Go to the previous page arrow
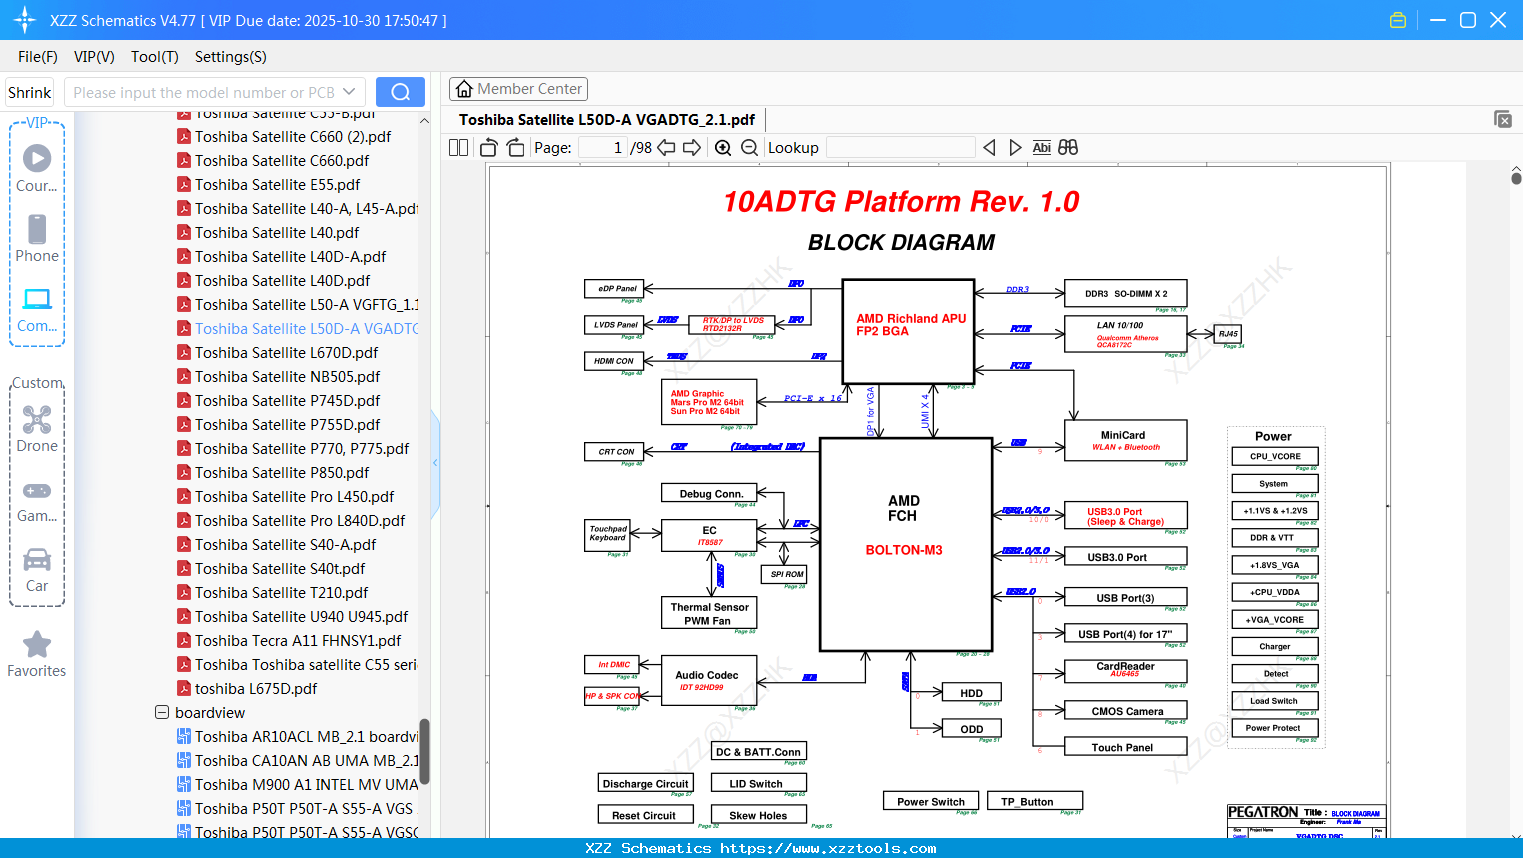 click(x=666, y=147)
